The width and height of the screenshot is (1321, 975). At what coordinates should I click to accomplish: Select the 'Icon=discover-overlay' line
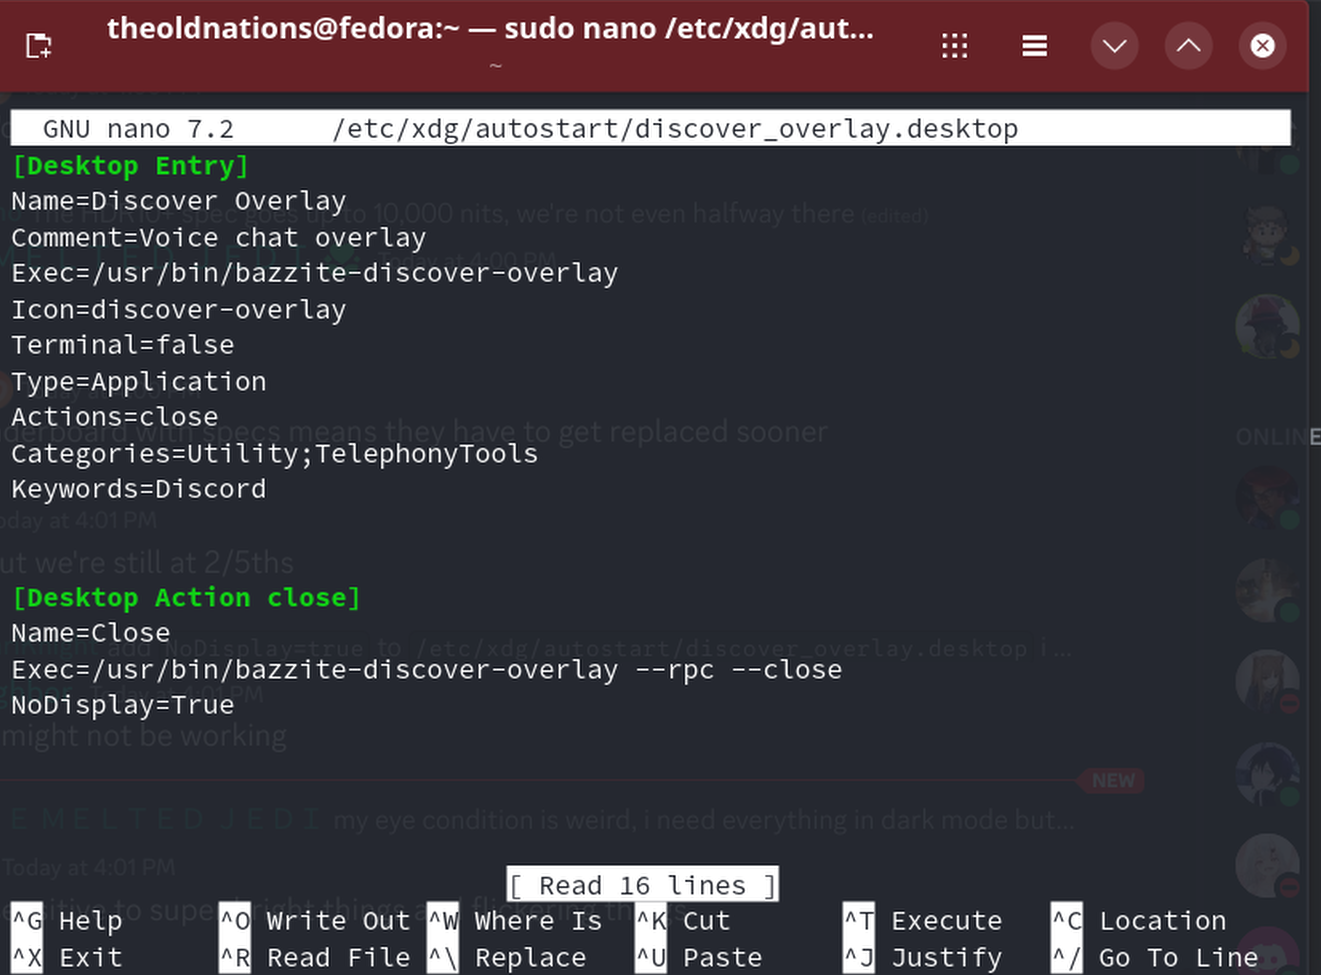tap(179, 310)
